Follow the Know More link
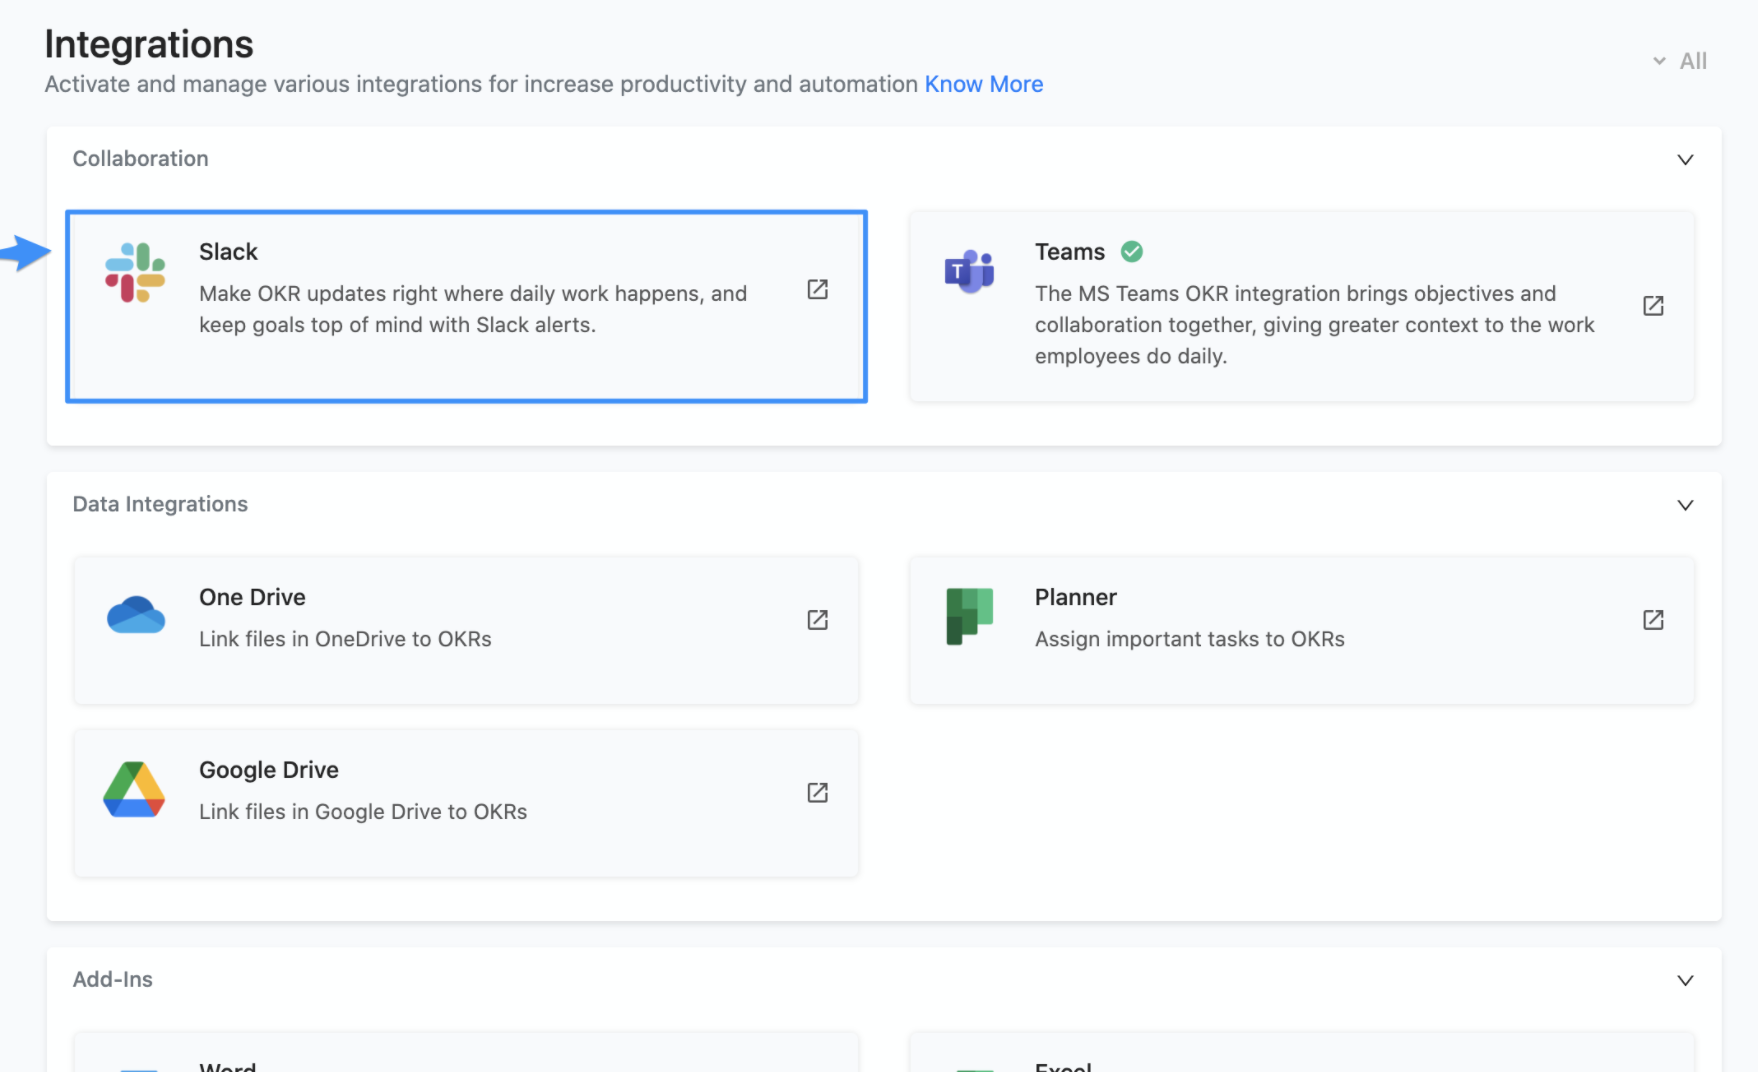1758x1072 pixels. [983, 84]
